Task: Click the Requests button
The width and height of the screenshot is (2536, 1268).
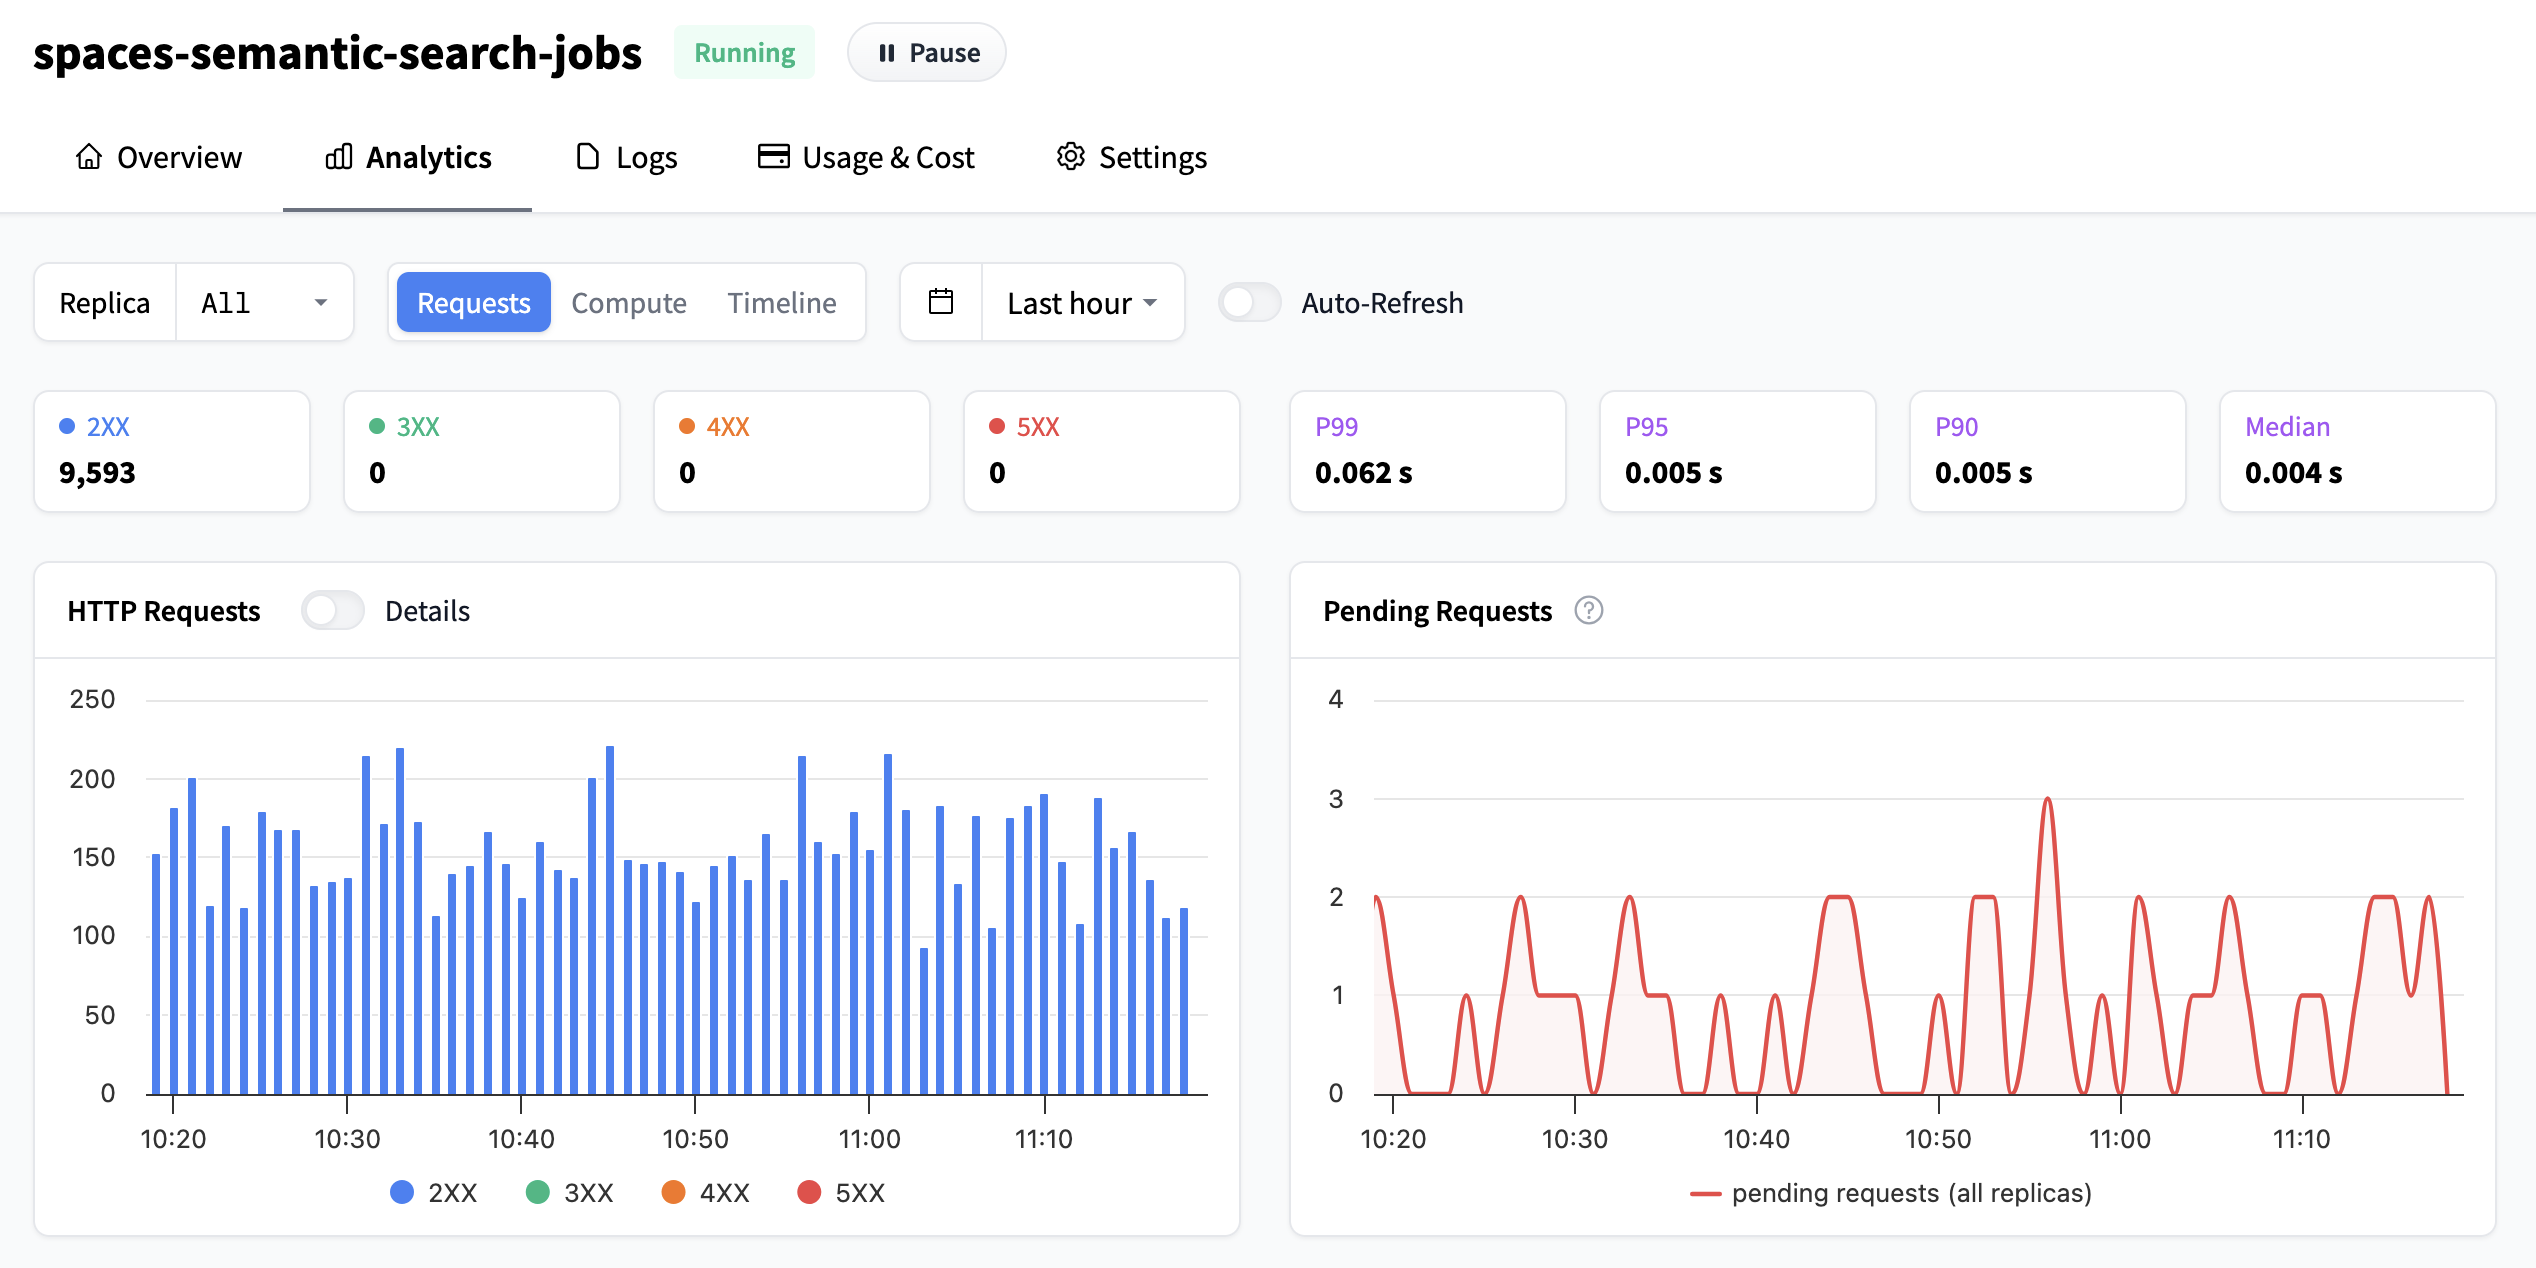Action: 473,302
